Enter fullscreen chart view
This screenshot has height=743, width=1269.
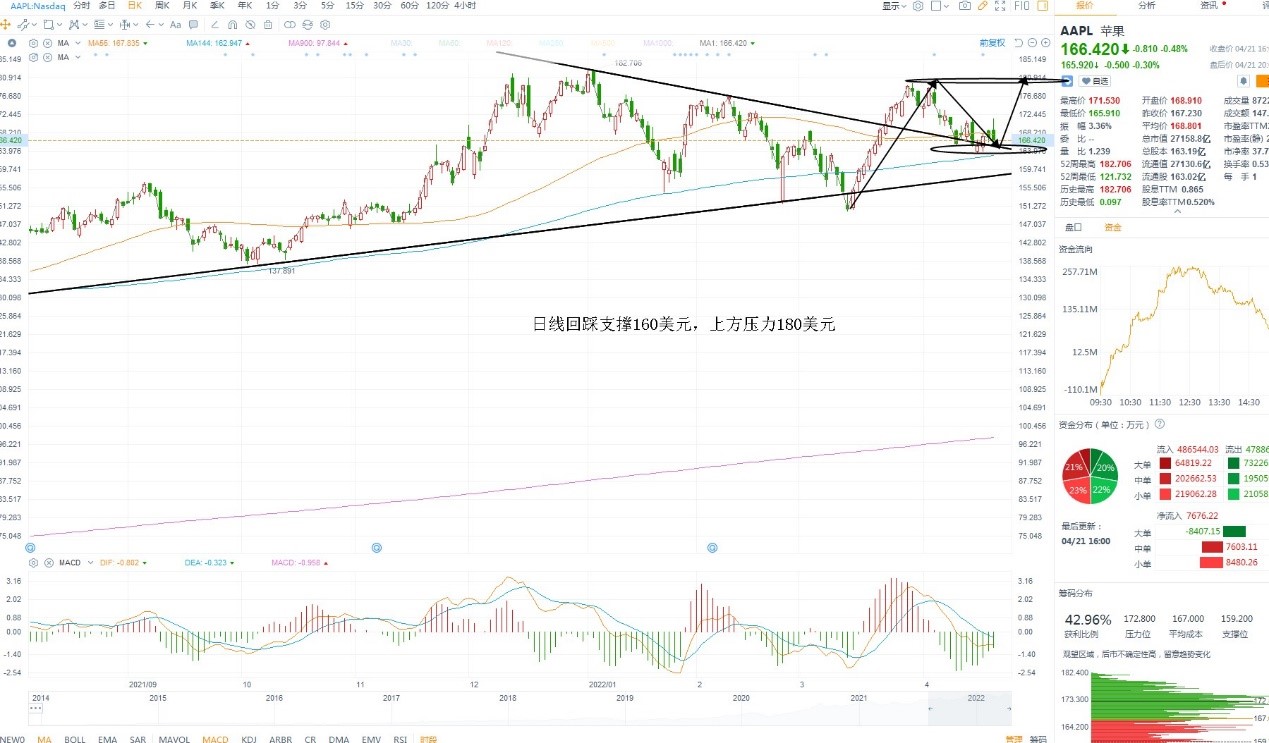tap(1000, 6)
